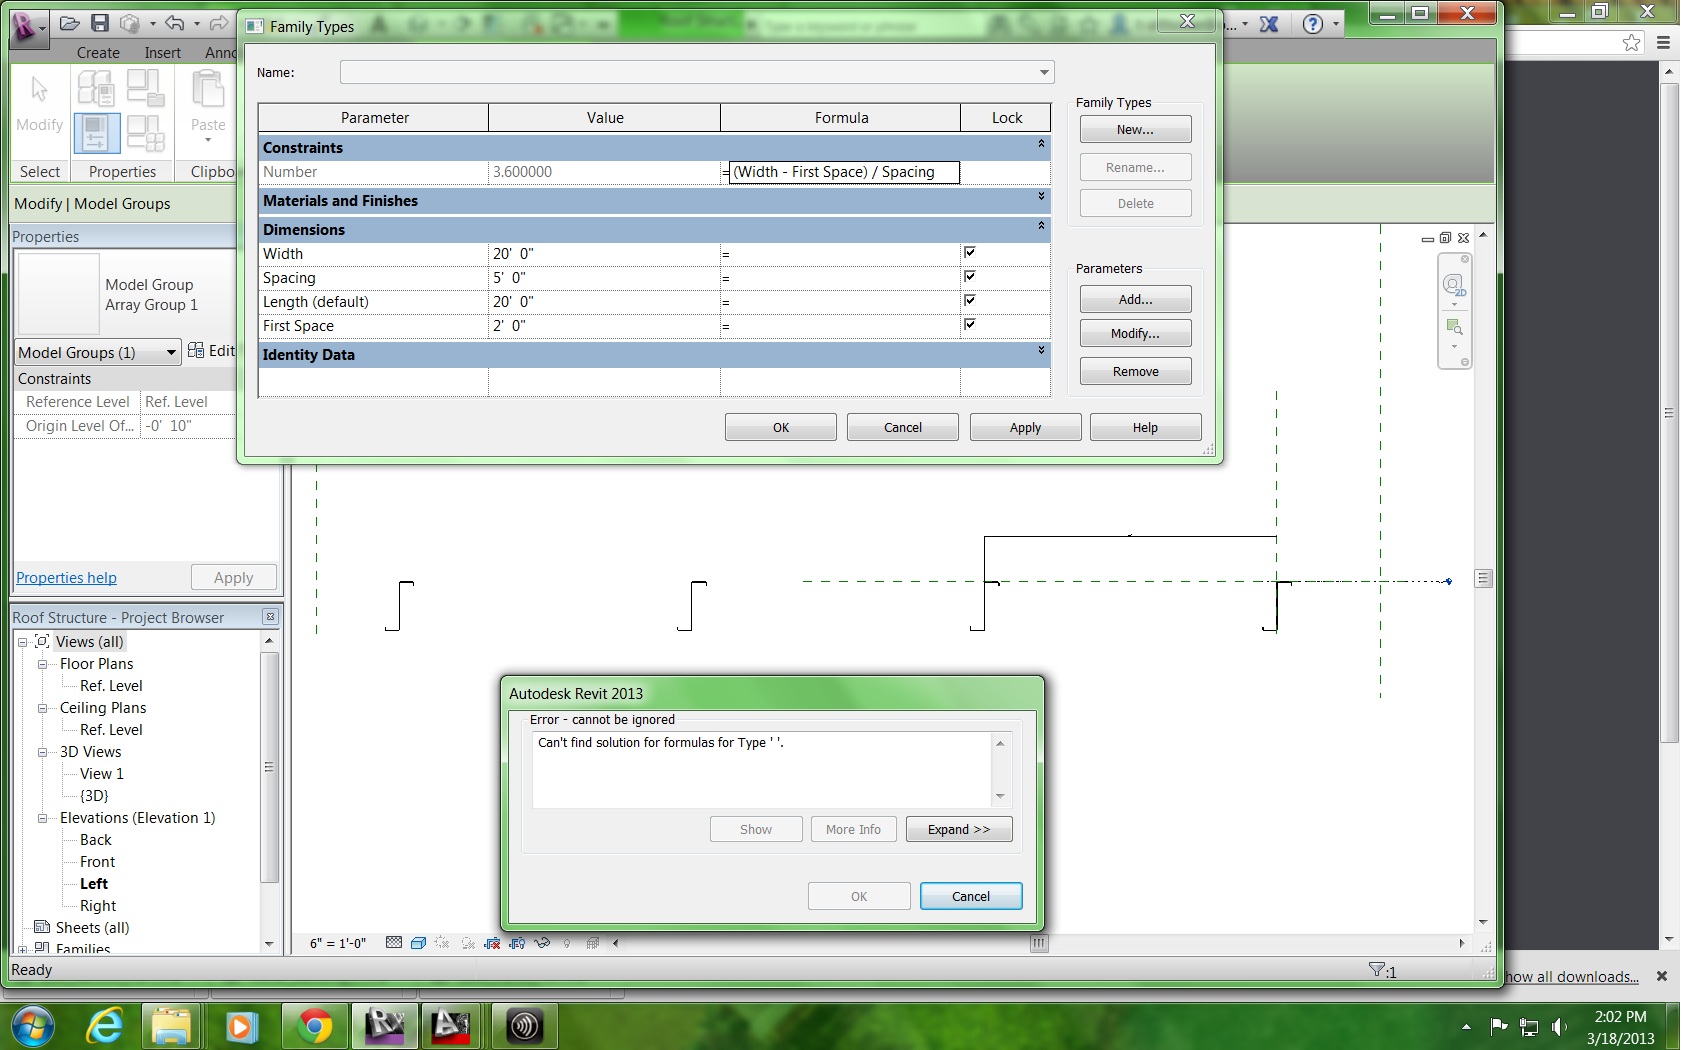The image size is (1696, 1050).
Task: Click the Number formula input field
Action: pos(844,172)
